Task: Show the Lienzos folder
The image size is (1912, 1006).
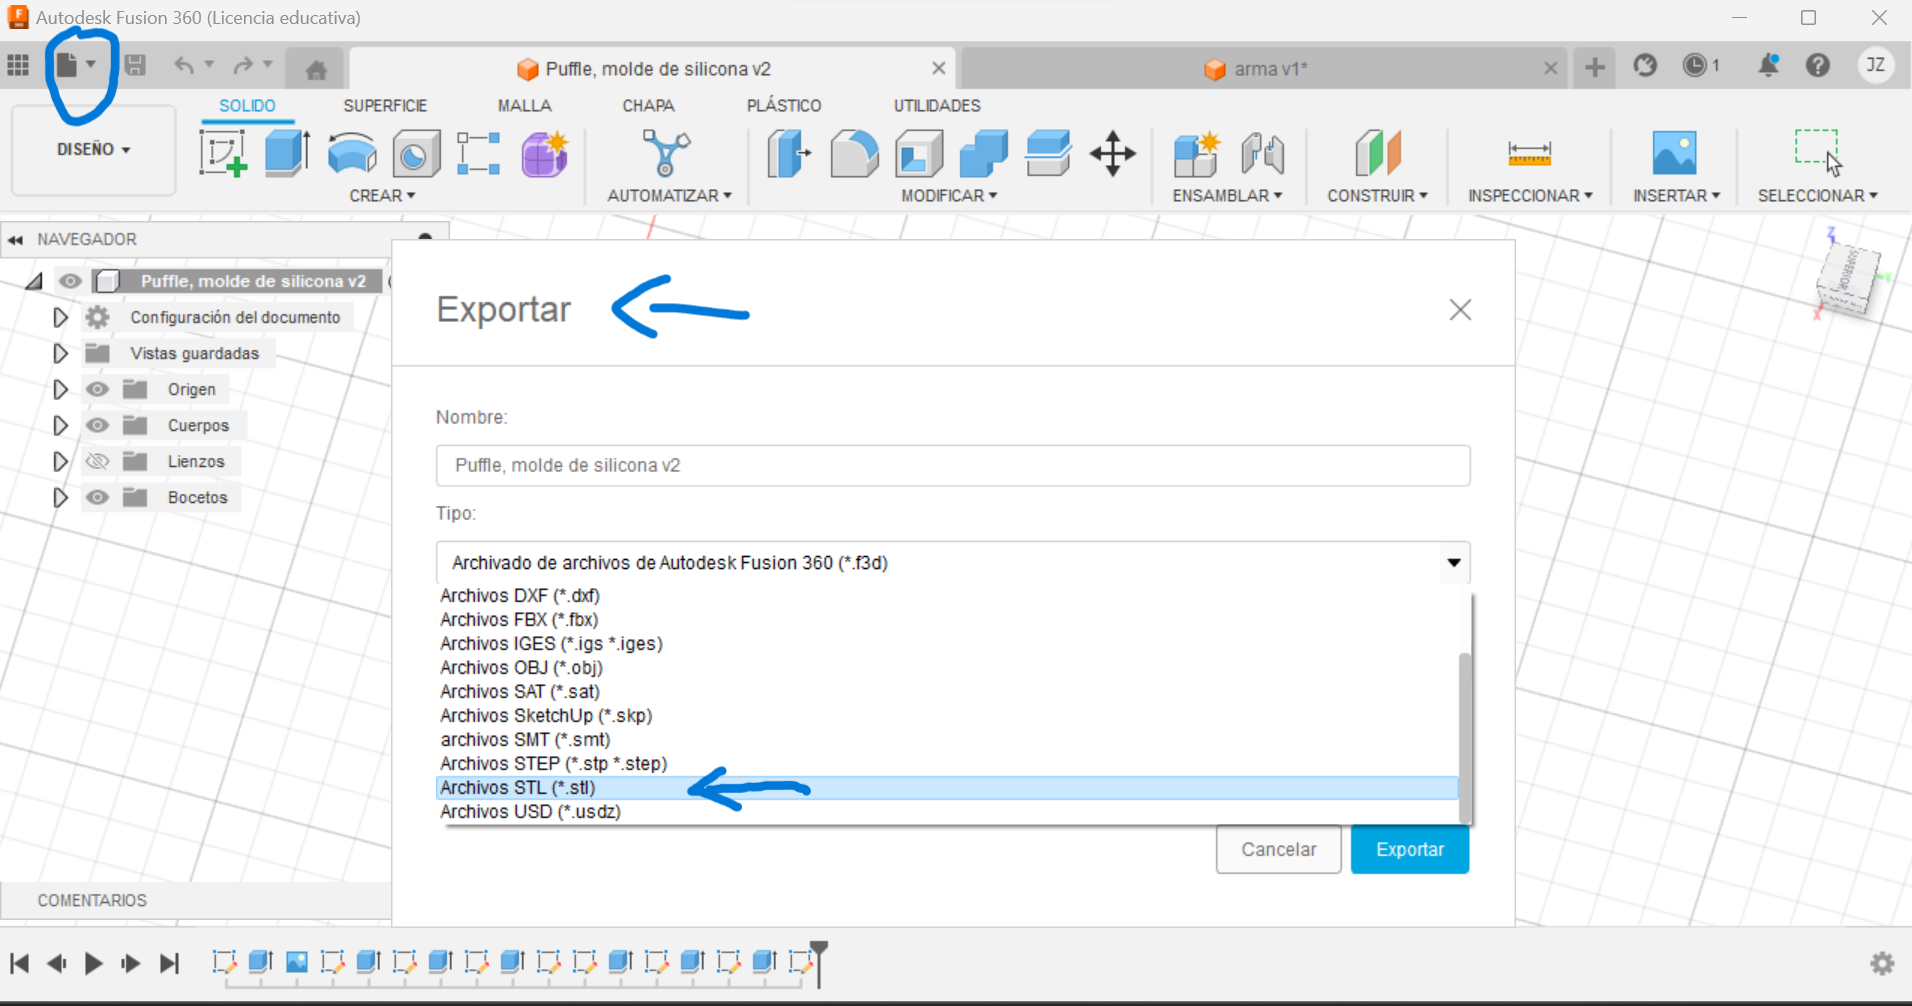Action: (97, 461)
